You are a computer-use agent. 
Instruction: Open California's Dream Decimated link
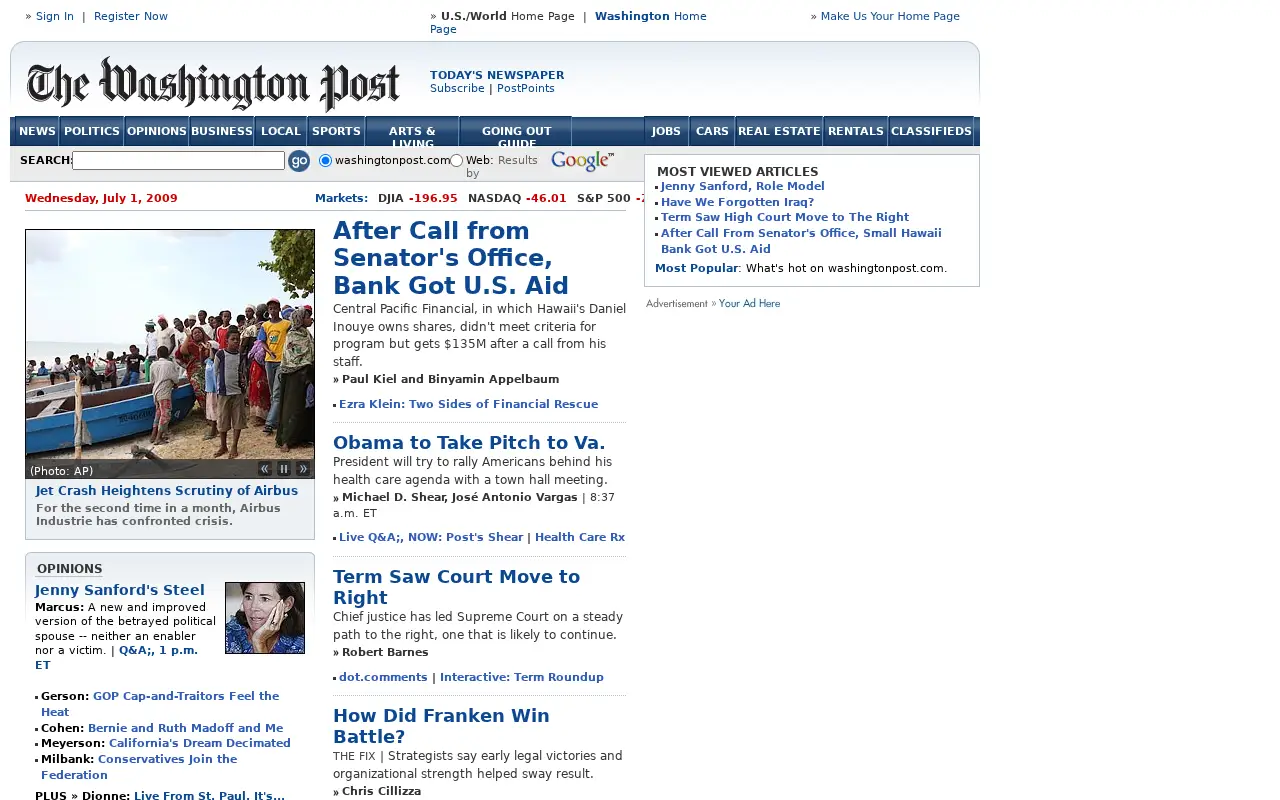[200, 743]
